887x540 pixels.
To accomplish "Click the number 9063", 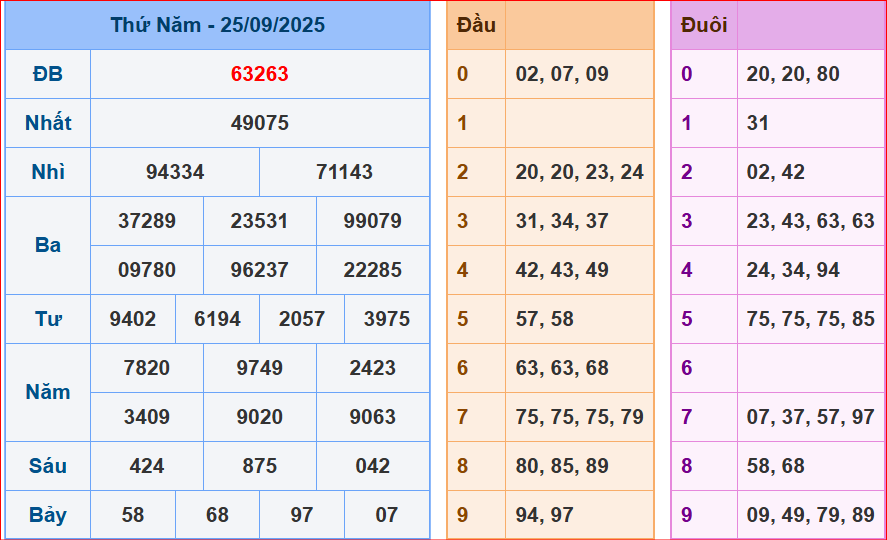I will click(373, 417).
